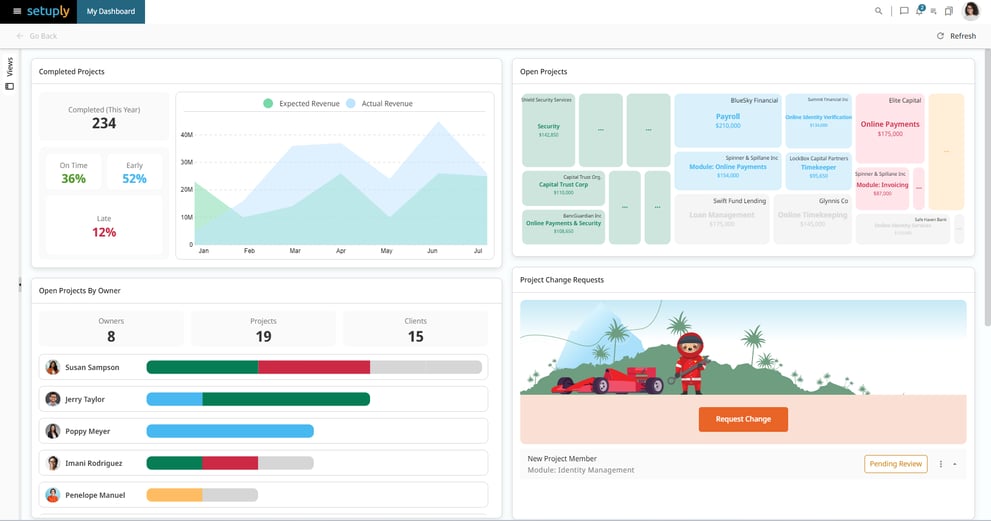Click Susan Sampson's red progress bar segment
Screen dimensions: 991x521
[x=314, y=367]
